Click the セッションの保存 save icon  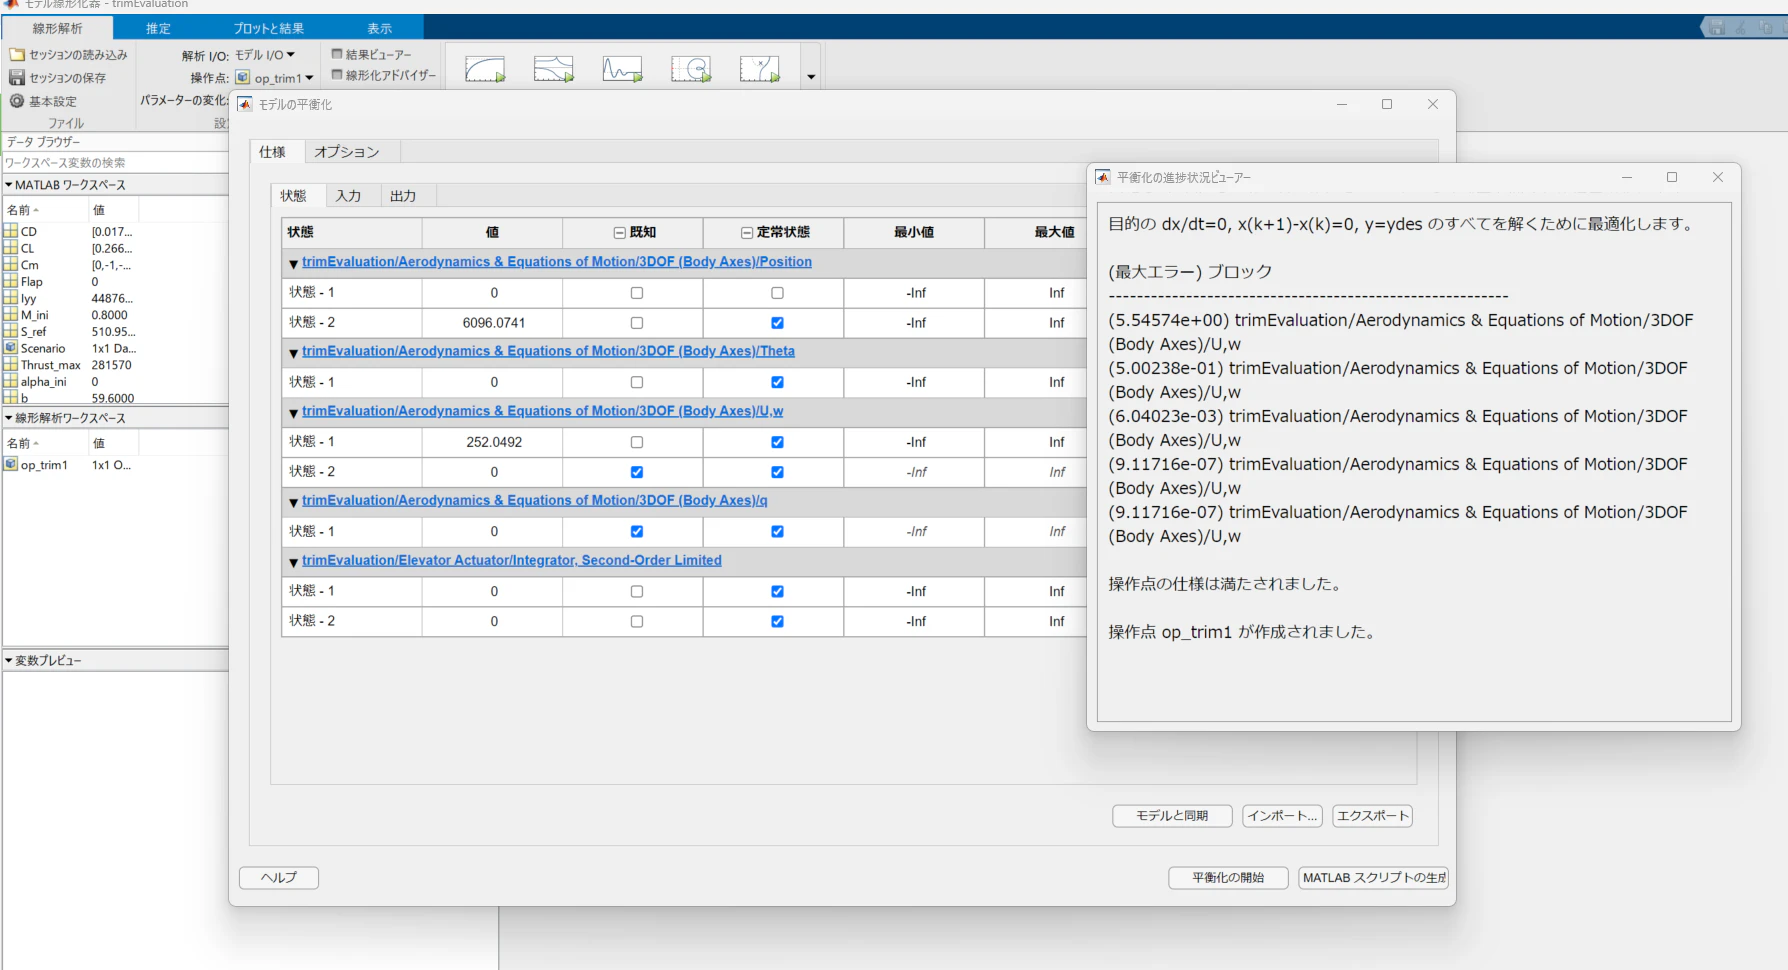(17, 77)
